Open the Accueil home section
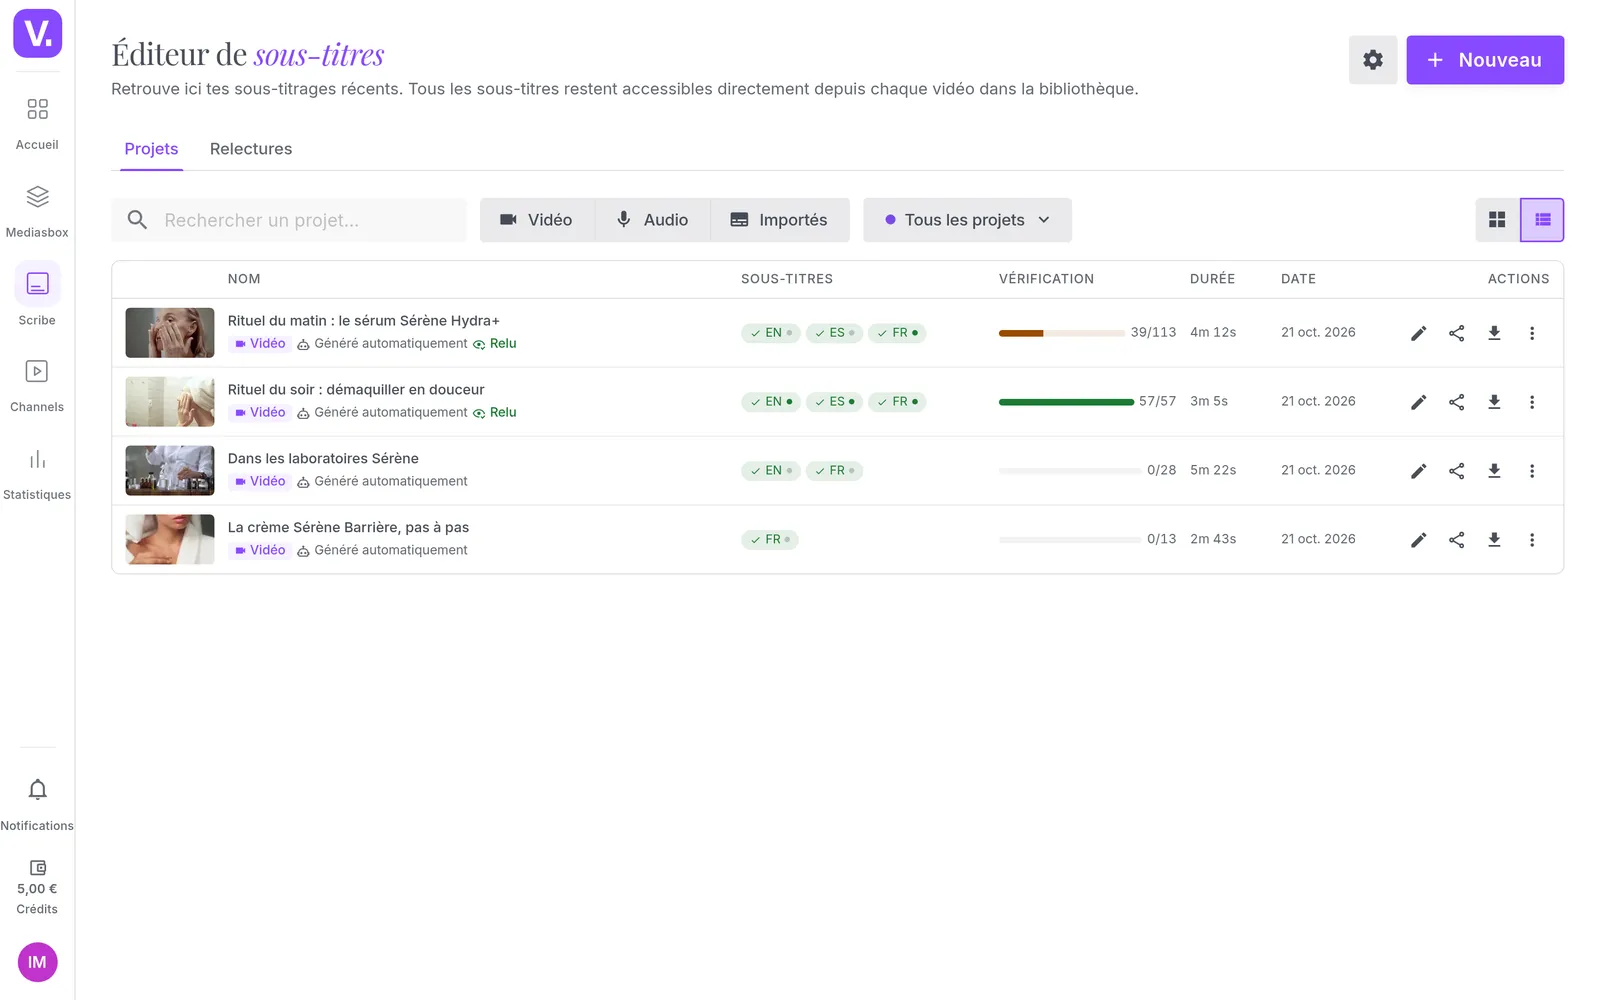Viewport: 1600px width, 1000px height. 37,123
